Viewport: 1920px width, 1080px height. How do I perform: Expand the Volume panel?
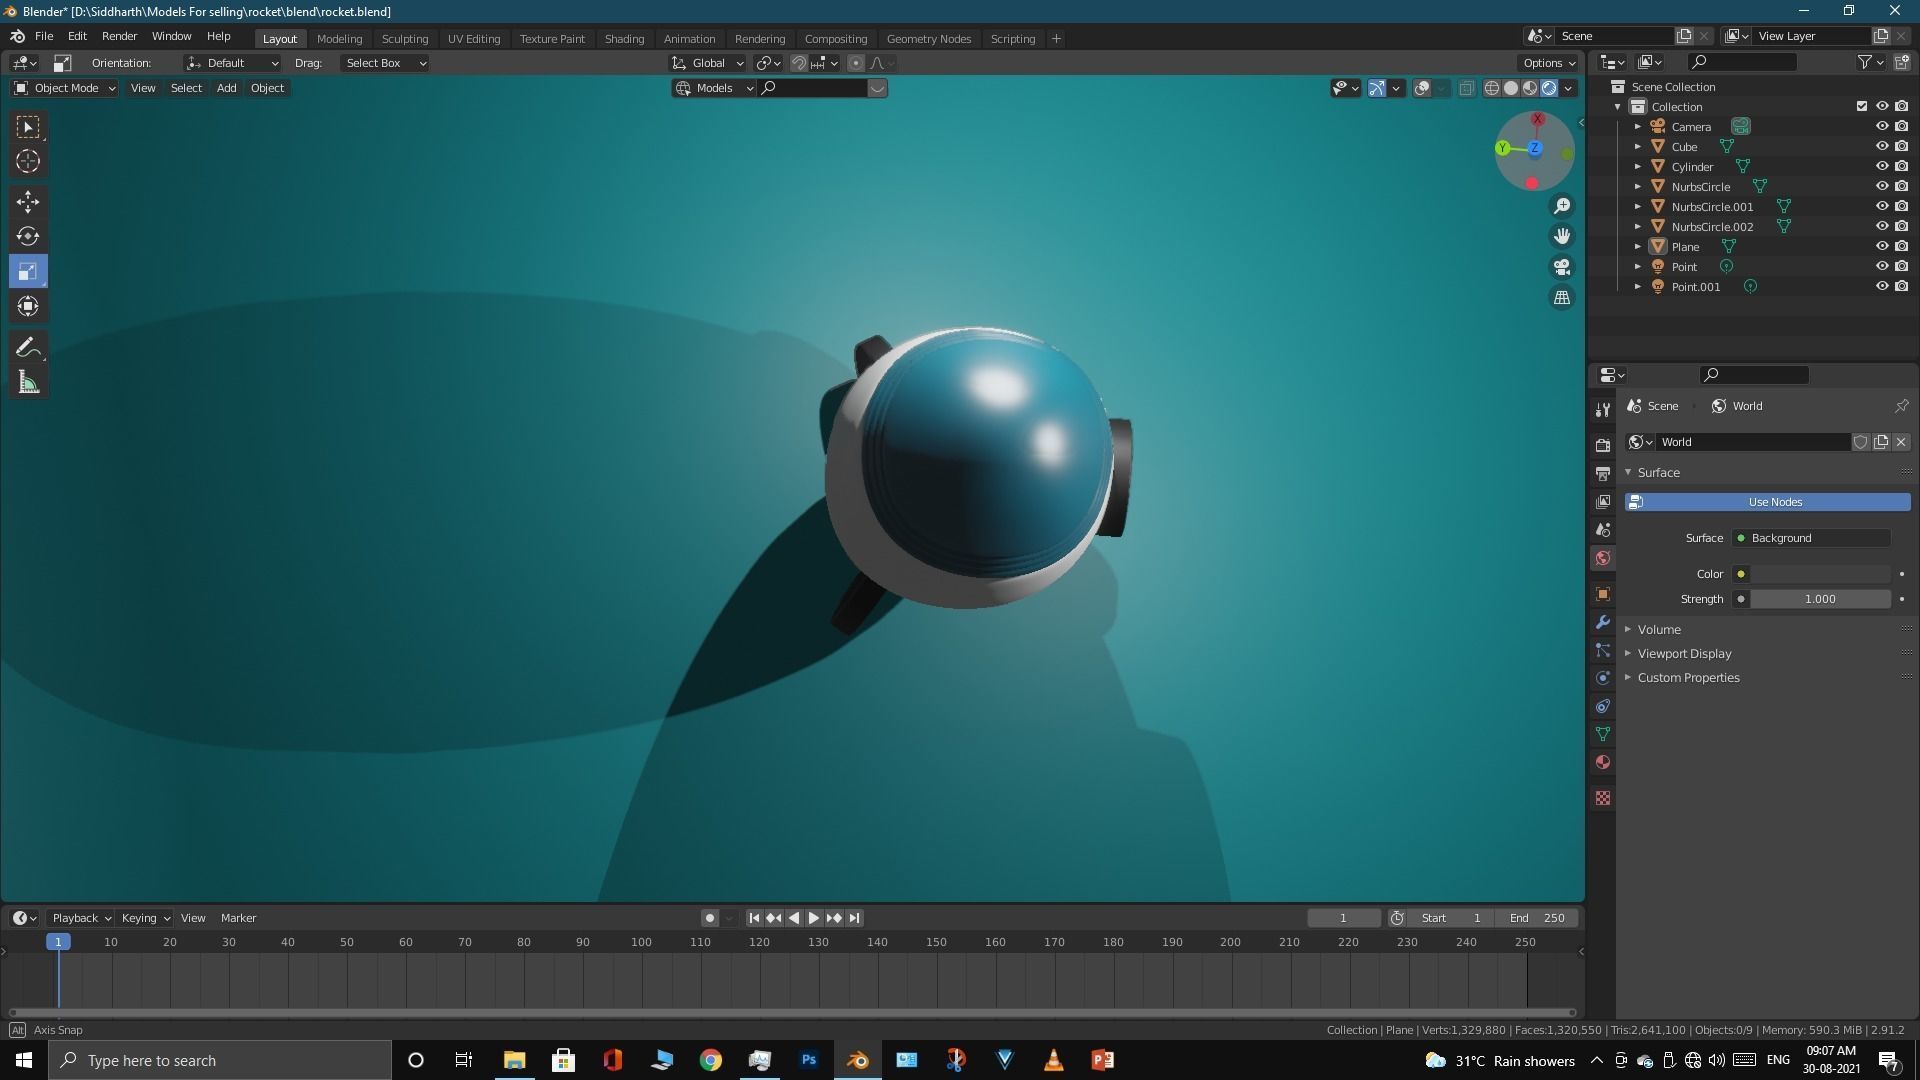click(1658, 629)
